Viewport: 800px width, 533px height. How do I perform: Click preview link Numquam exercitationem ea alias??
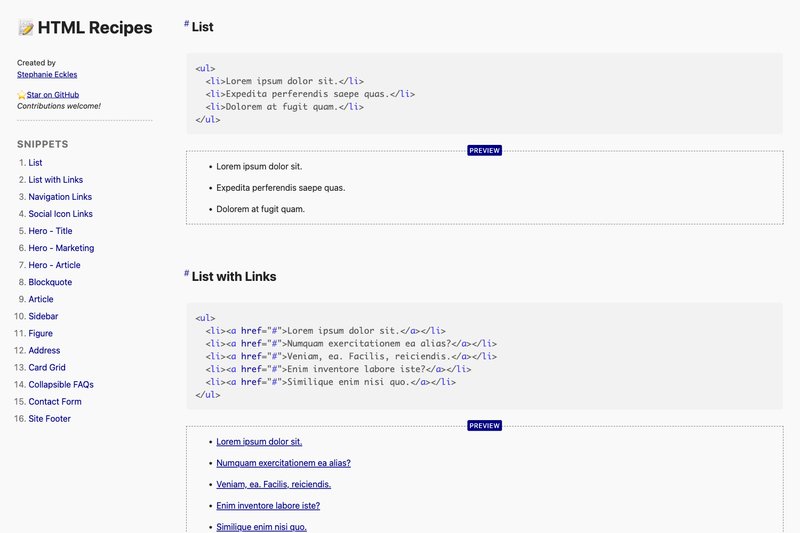point(284,463)
